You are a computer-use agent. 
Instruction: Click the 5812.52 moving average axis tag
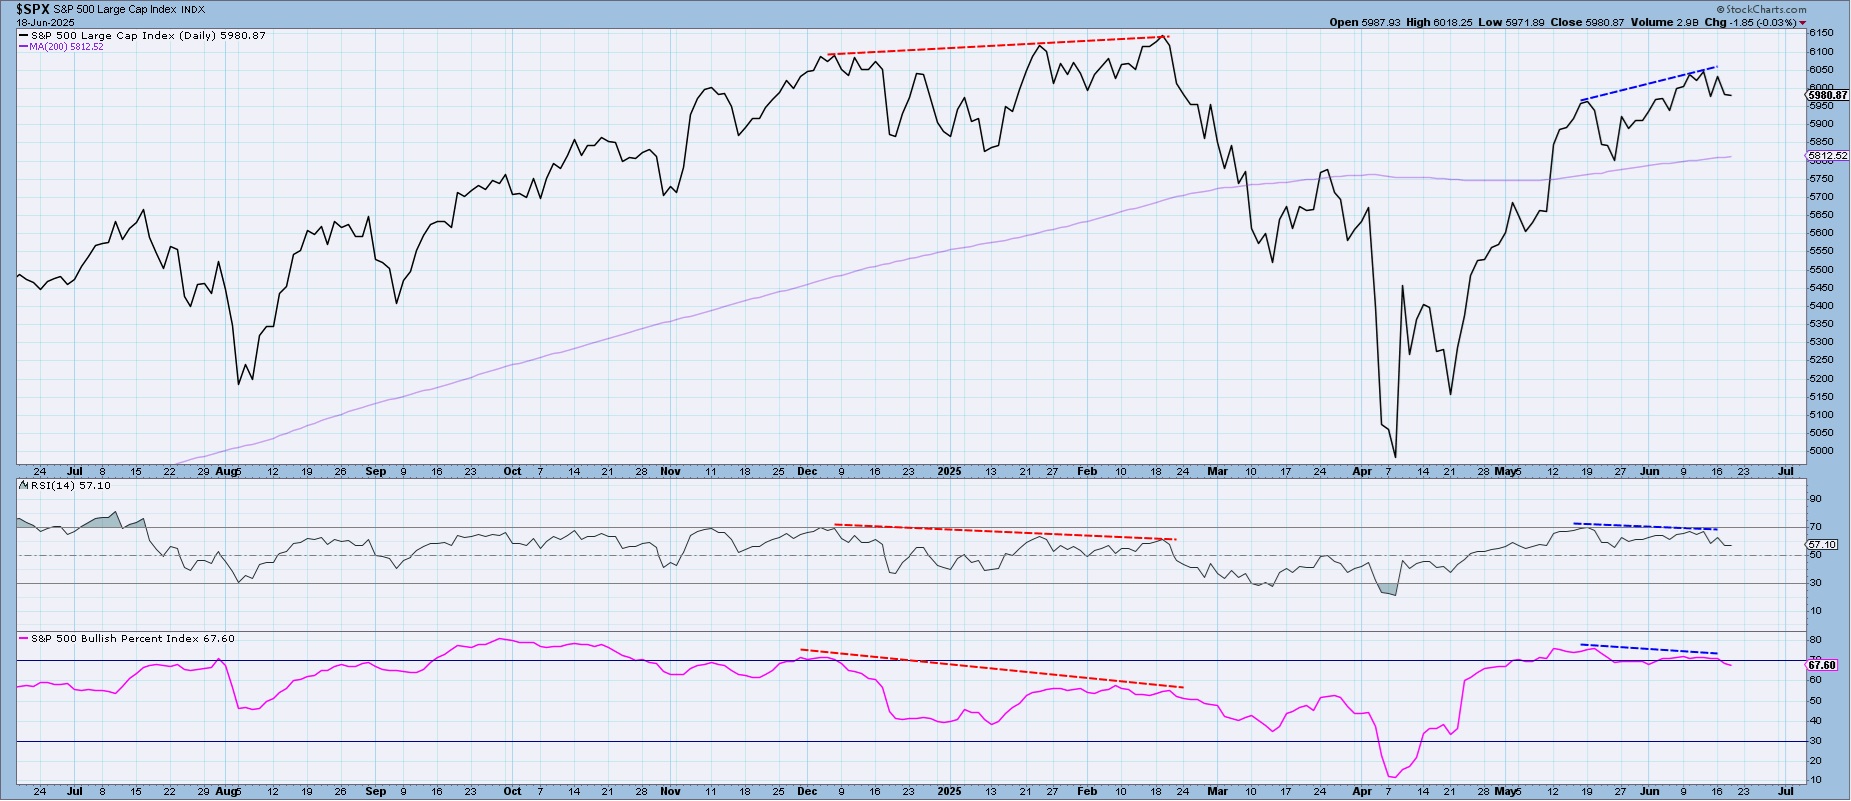[x=1829, y=156]
